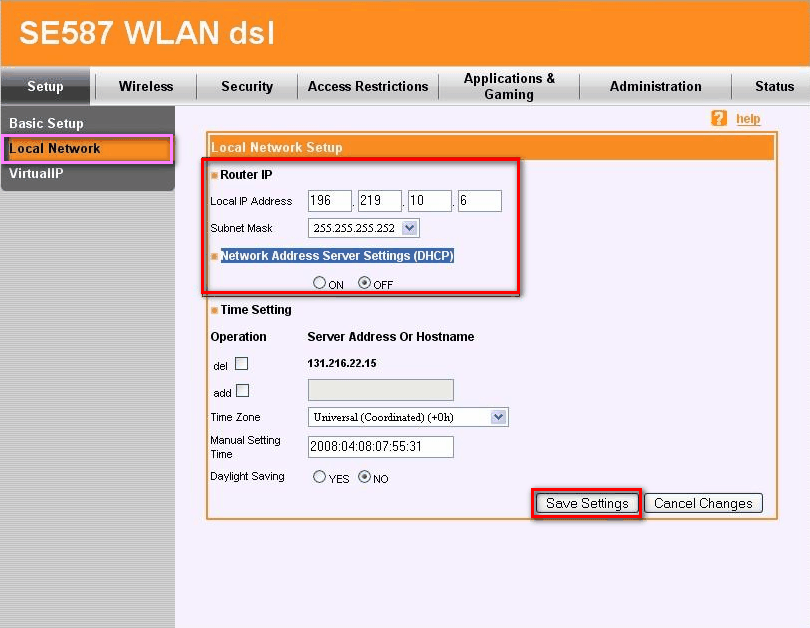Click the orange help question mark icon
Viewport: 810px width, 628px height.
tap(719, 118)
